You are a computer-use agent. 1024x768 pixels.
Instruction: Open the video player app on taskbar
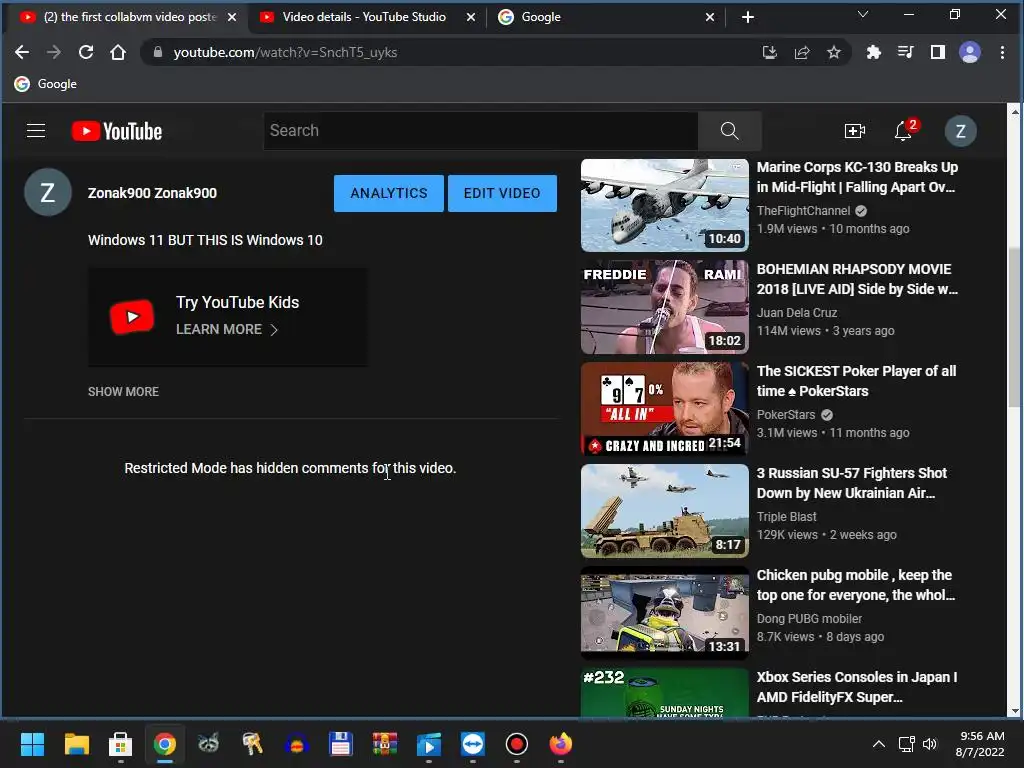point(428,744)
